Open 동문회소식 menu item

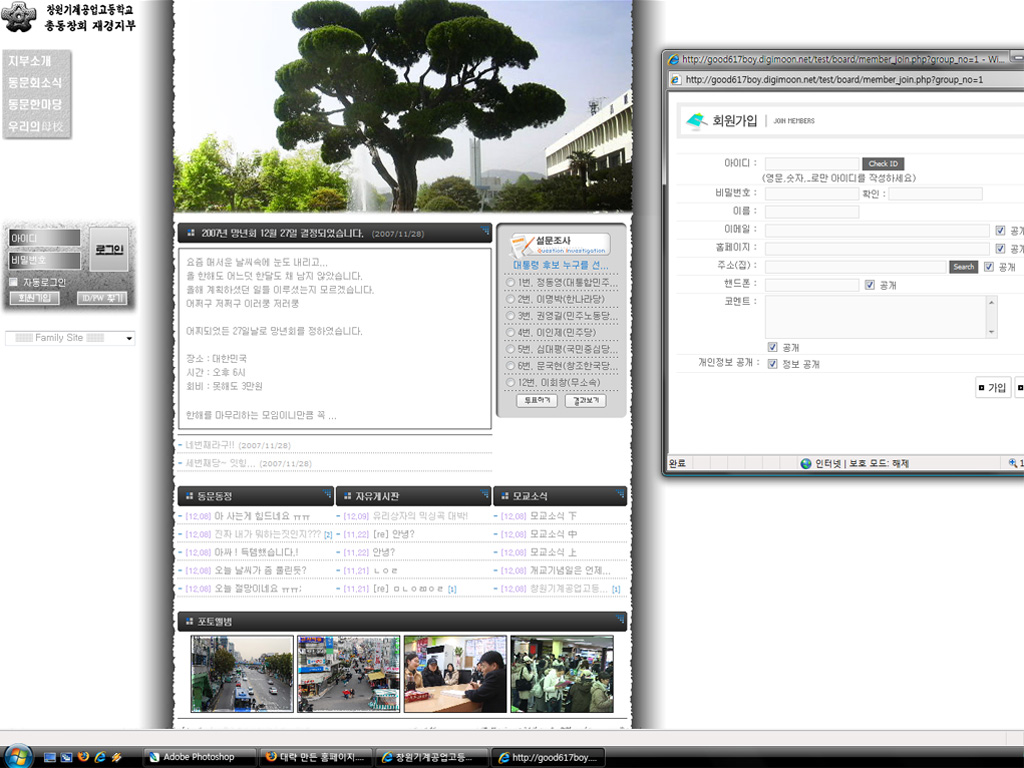tap(35, 83)
